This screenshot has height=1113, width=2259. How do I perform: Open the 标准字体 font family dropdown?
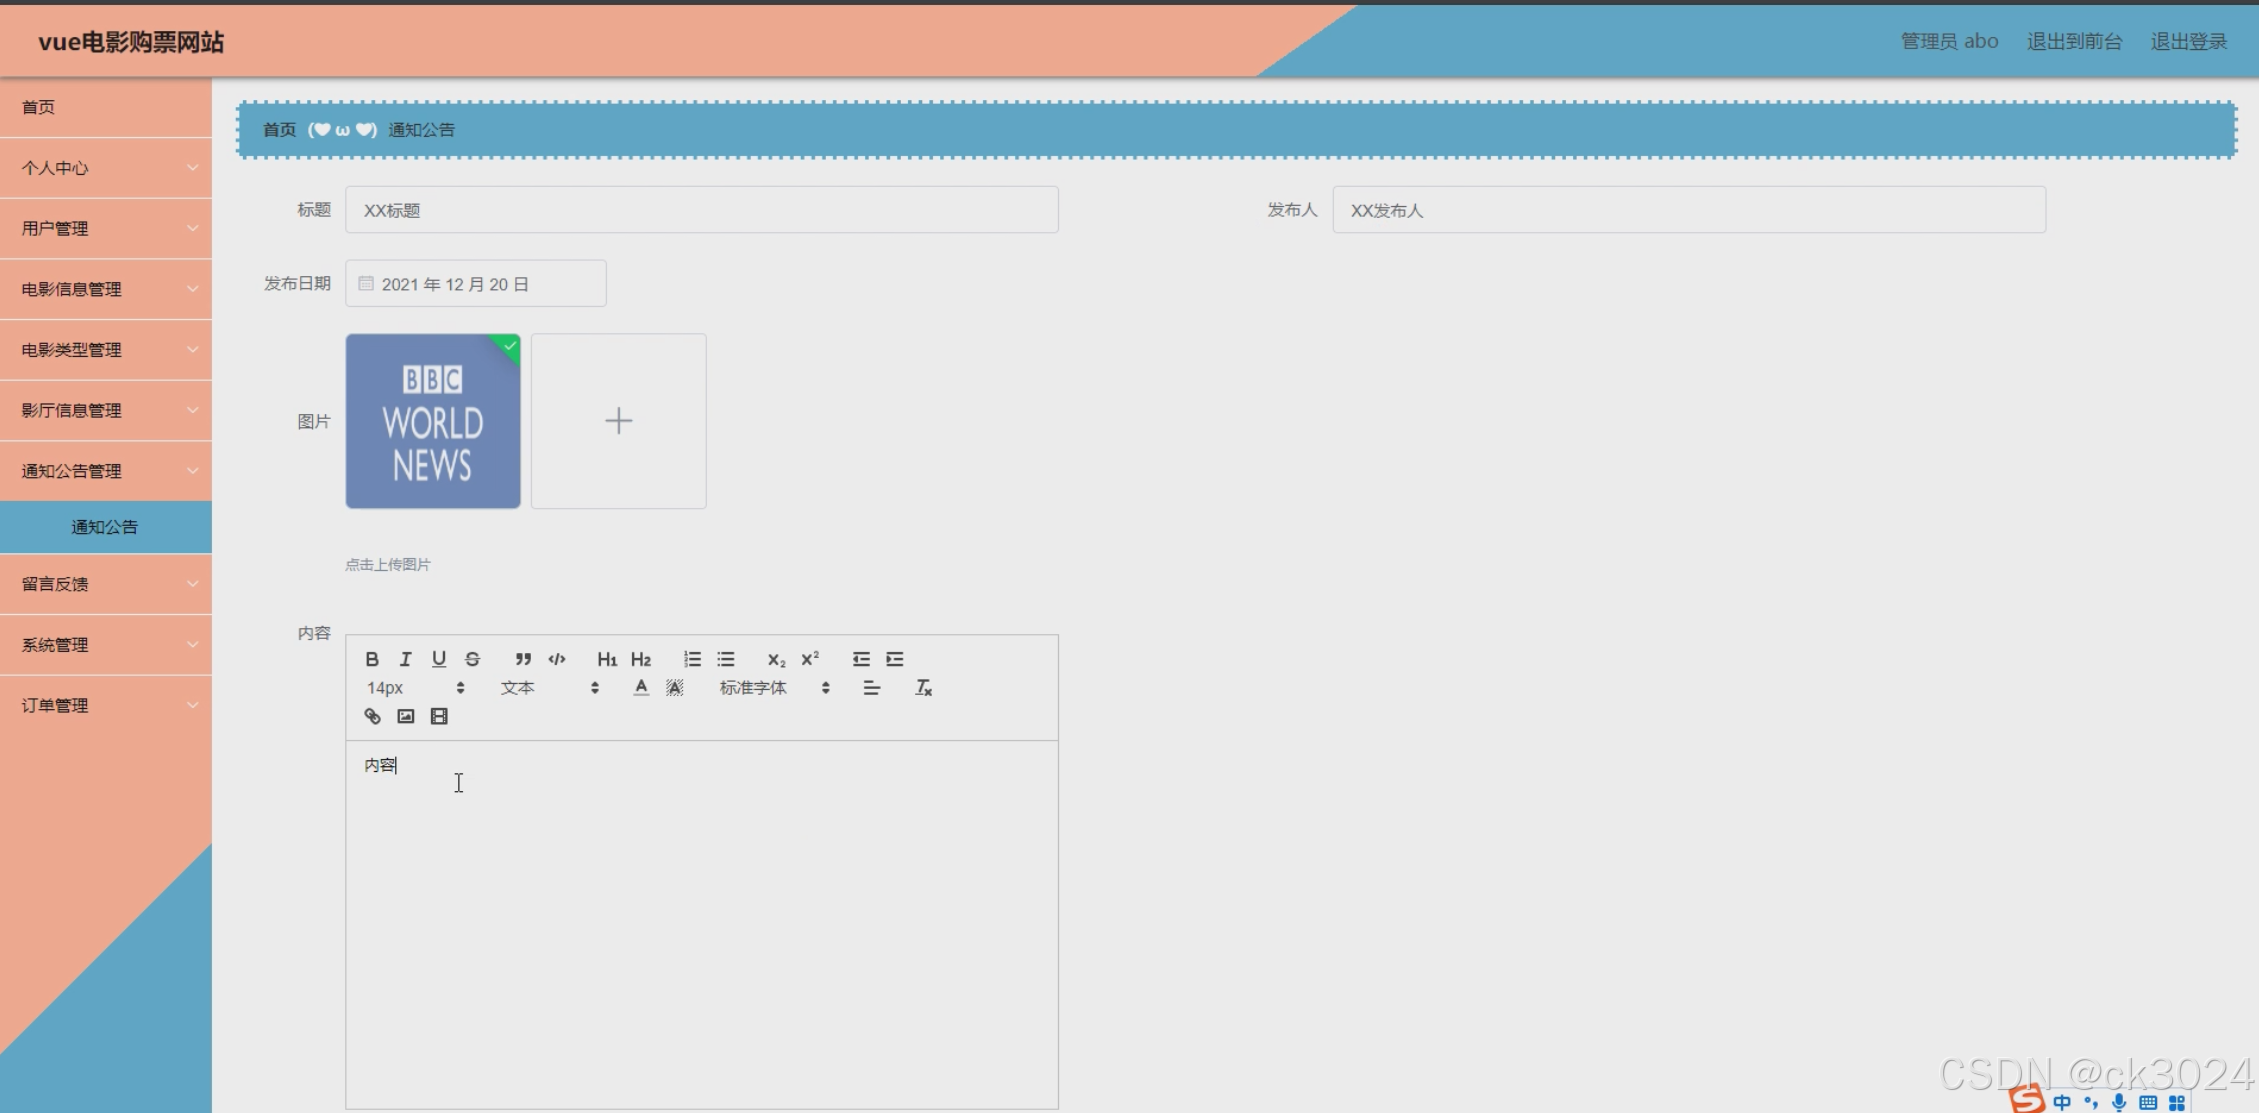774,688
